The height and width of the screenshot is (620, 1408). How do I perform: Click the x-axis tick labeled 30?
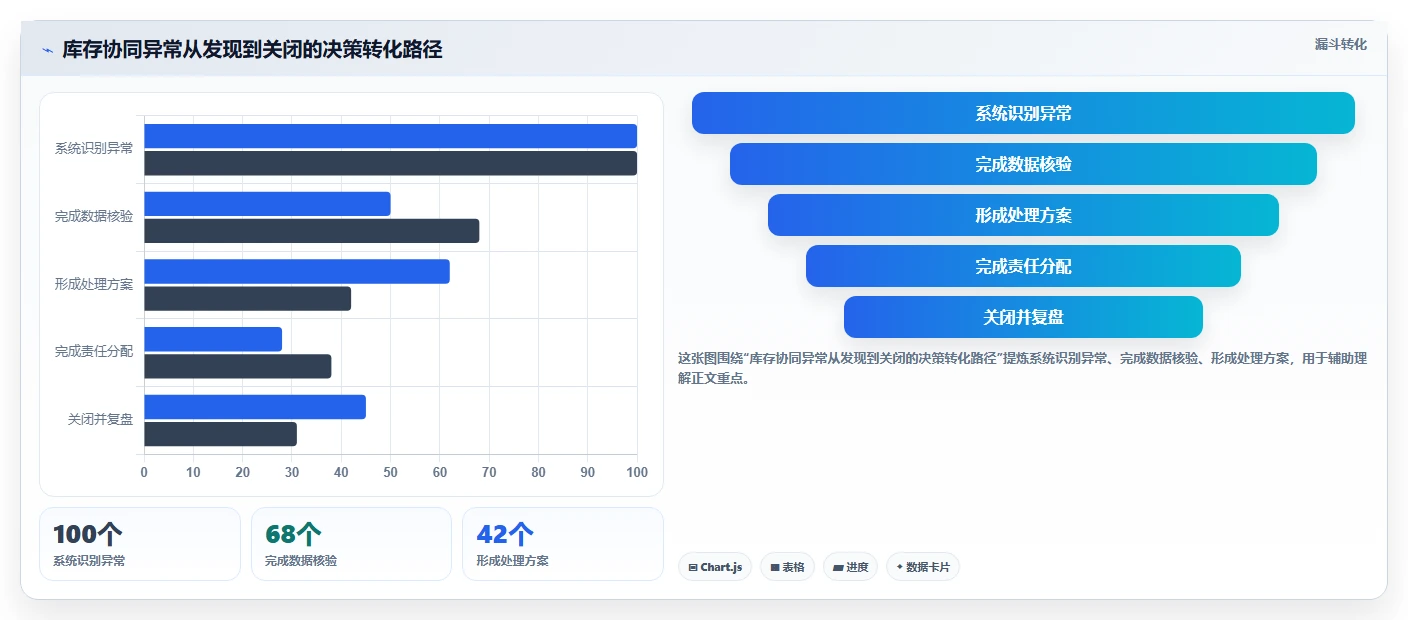tap(292, 472)
